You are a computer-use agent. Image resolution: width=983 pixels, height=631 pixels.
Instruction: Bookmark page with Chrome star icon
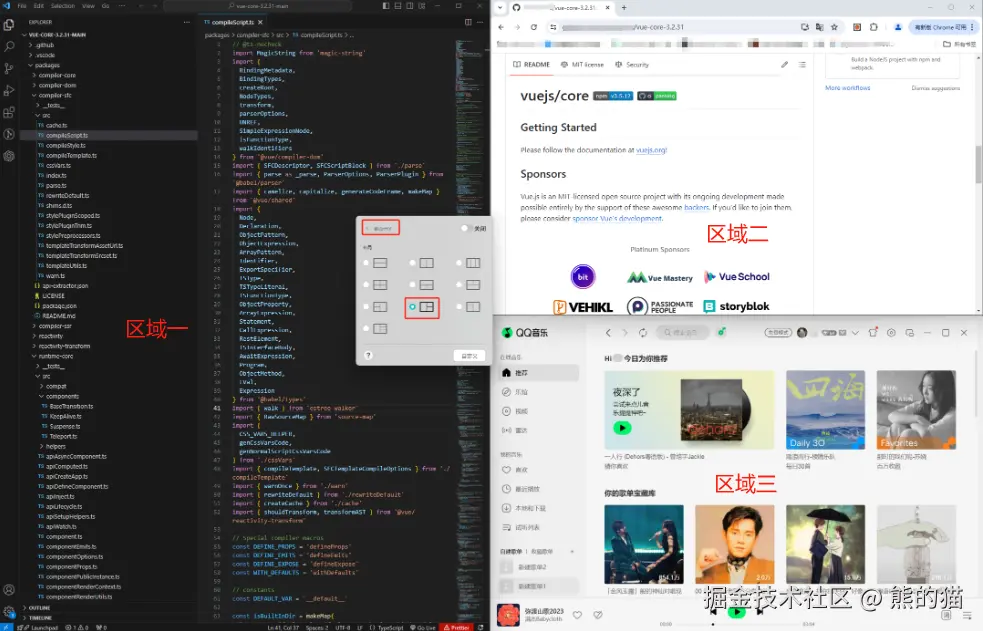click(x=834, y=27)
